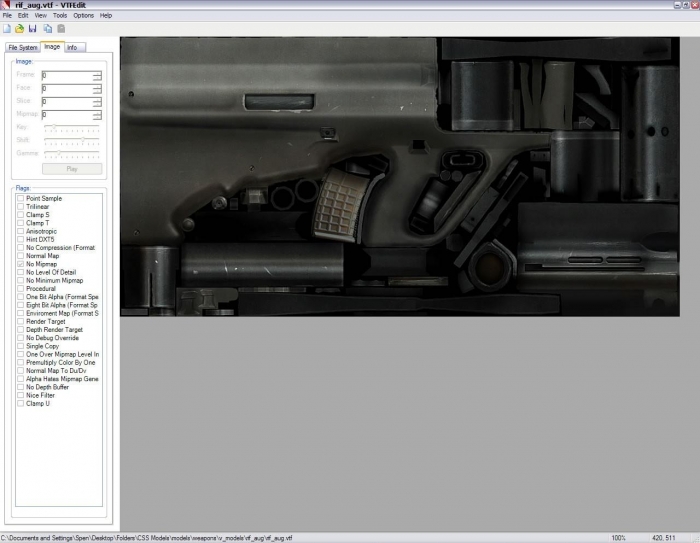Check the Nice Filter flag
The image size is (700, 543).
[x=21, y=395]
